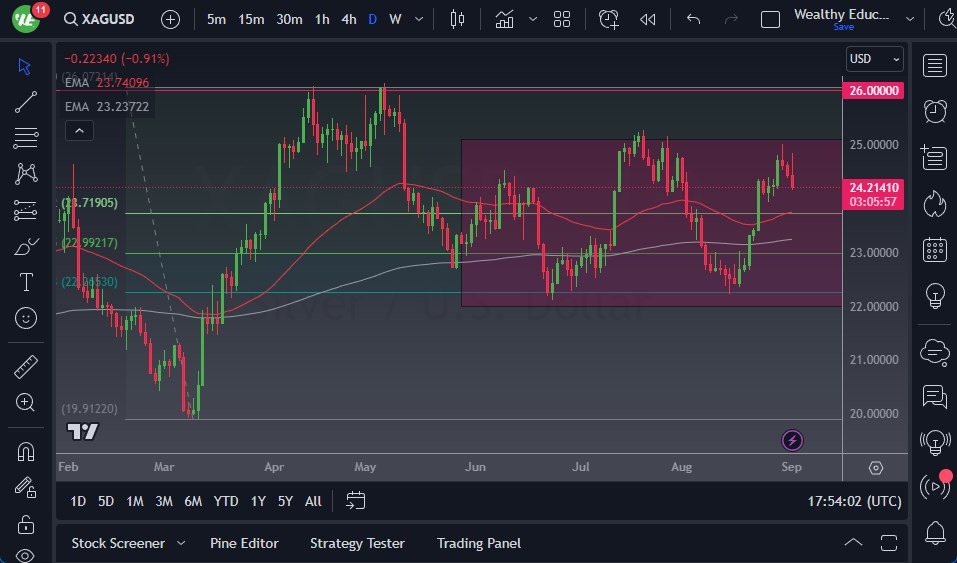
Task: Open the Replay rewind icon
Action: point(648,19)
